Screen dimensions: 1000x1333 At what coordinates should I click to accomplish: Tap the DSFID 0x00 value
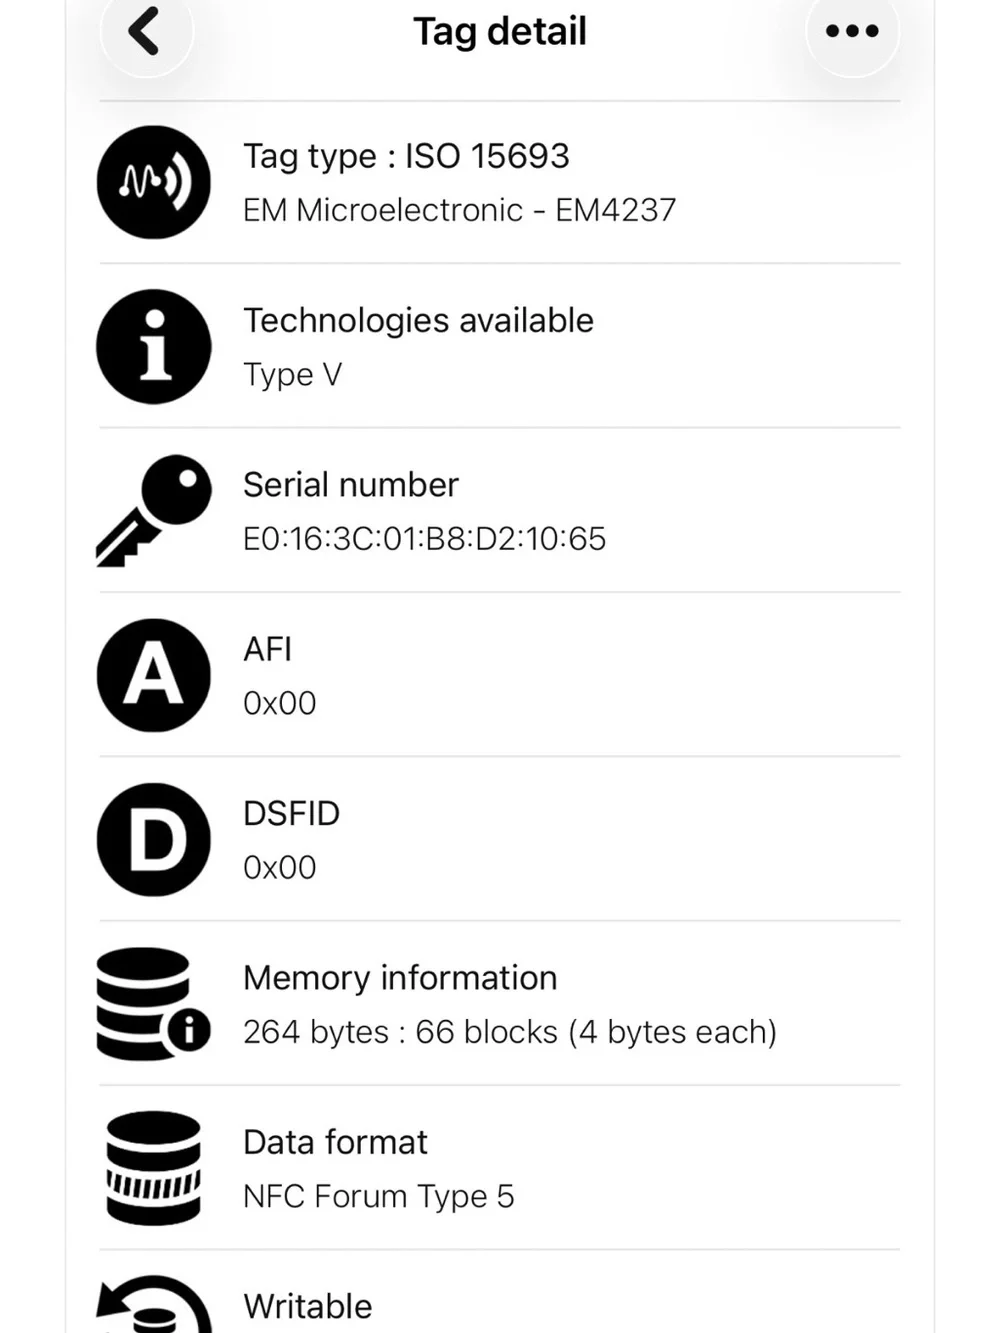point(280,867)
